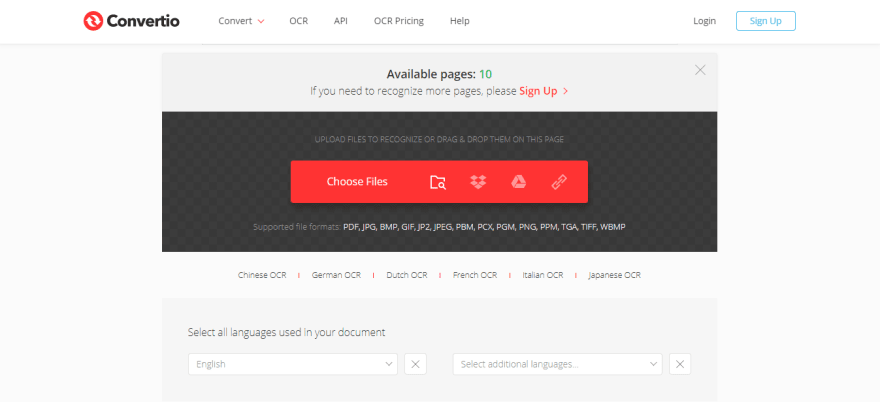
Task: Click the Sign Up button in header
Action: [766, 21]
